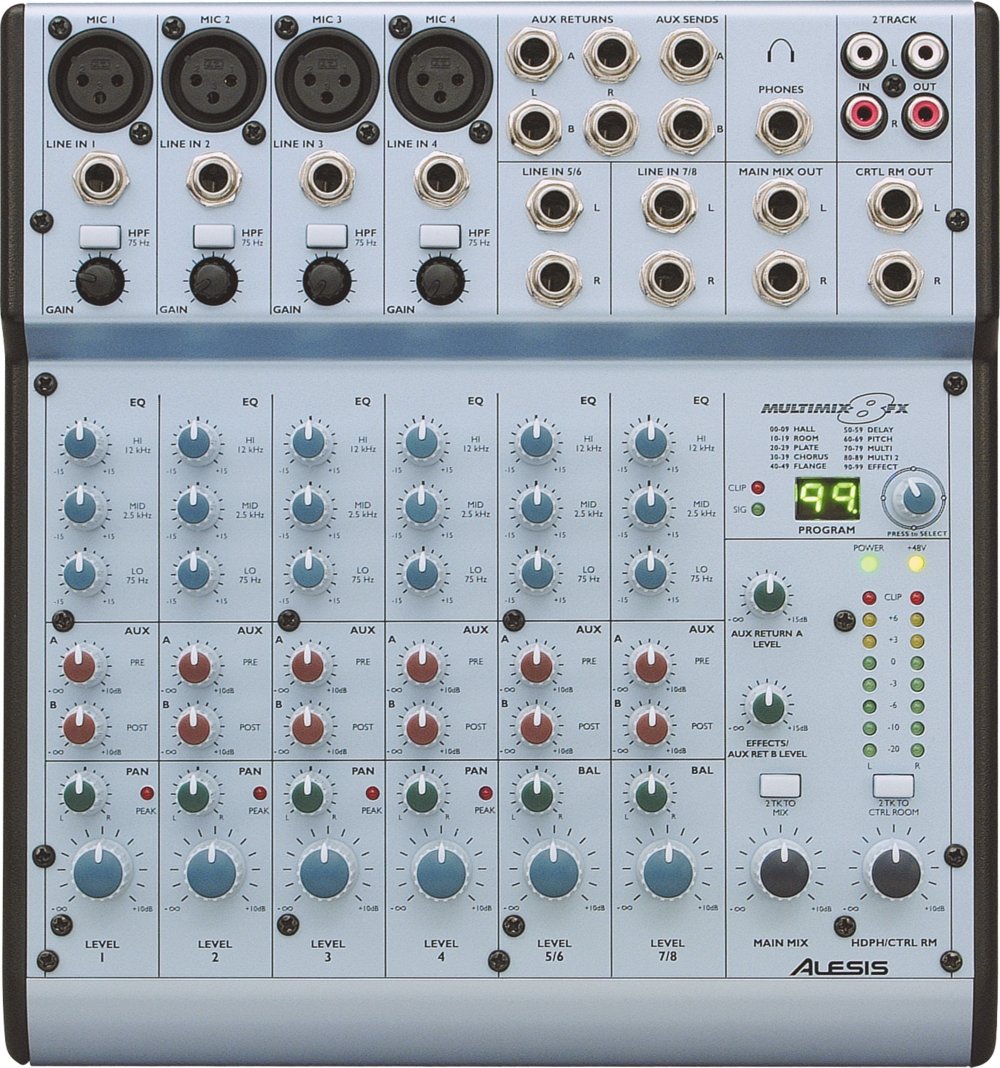Click the MAIN MIX level knob
1000x1068 pixels.
click(x=784, y=873)
